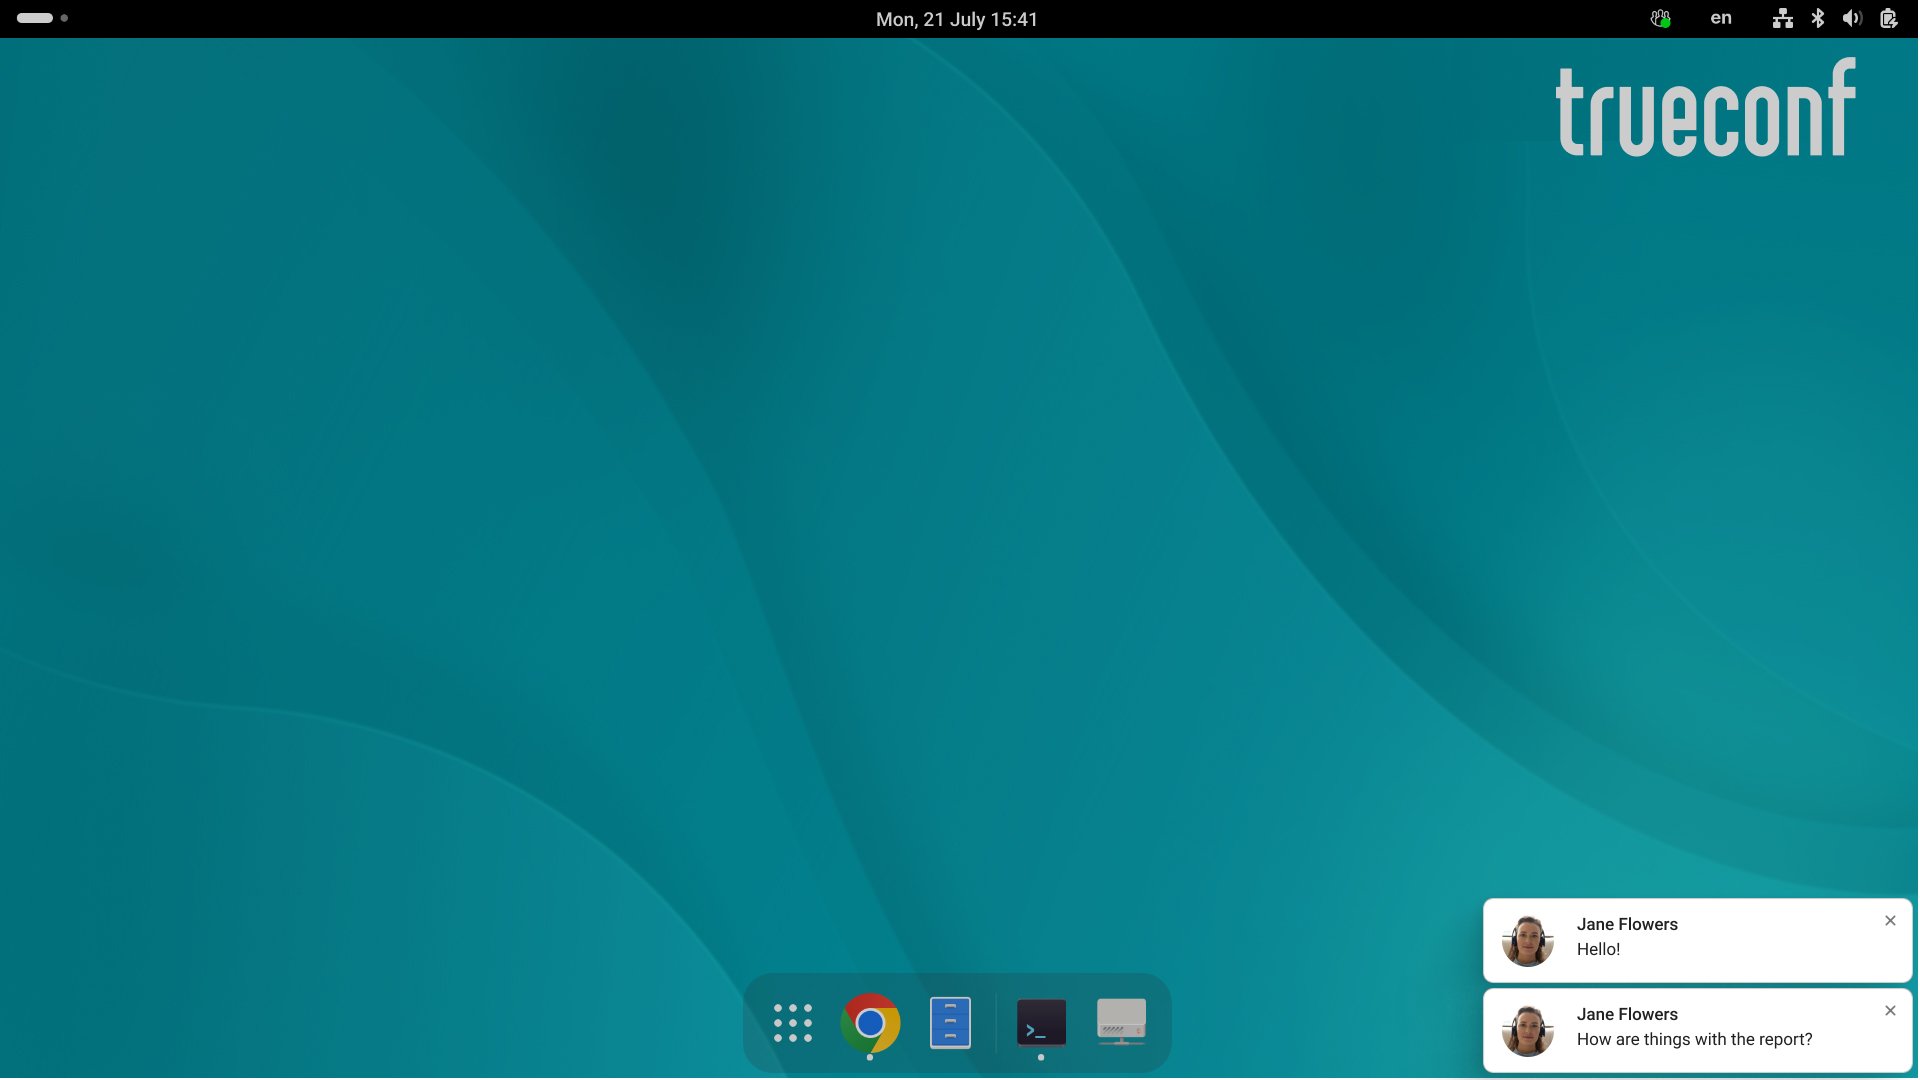Switch the 'en' keyboard layout indicator
Screen dimensions: 1920x1080
click(x=1720, y=18)
